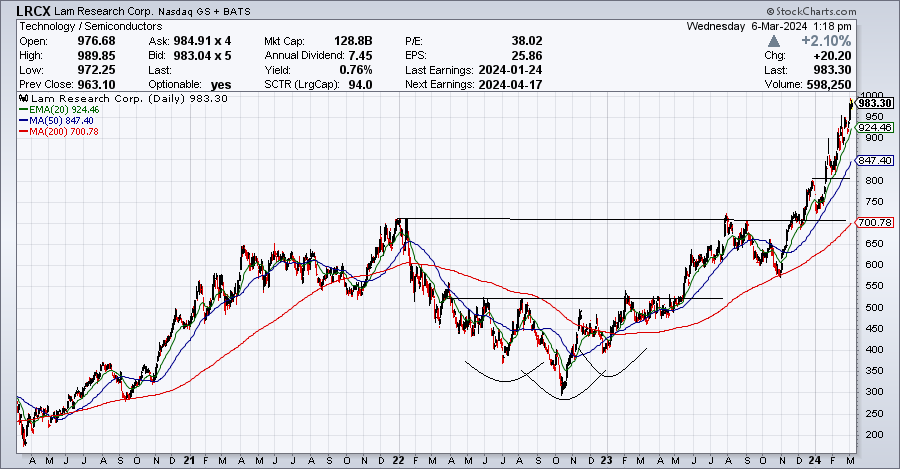
Task: Select the Mkt Cap value 128.8B
Action: click(x=353, y=41)
